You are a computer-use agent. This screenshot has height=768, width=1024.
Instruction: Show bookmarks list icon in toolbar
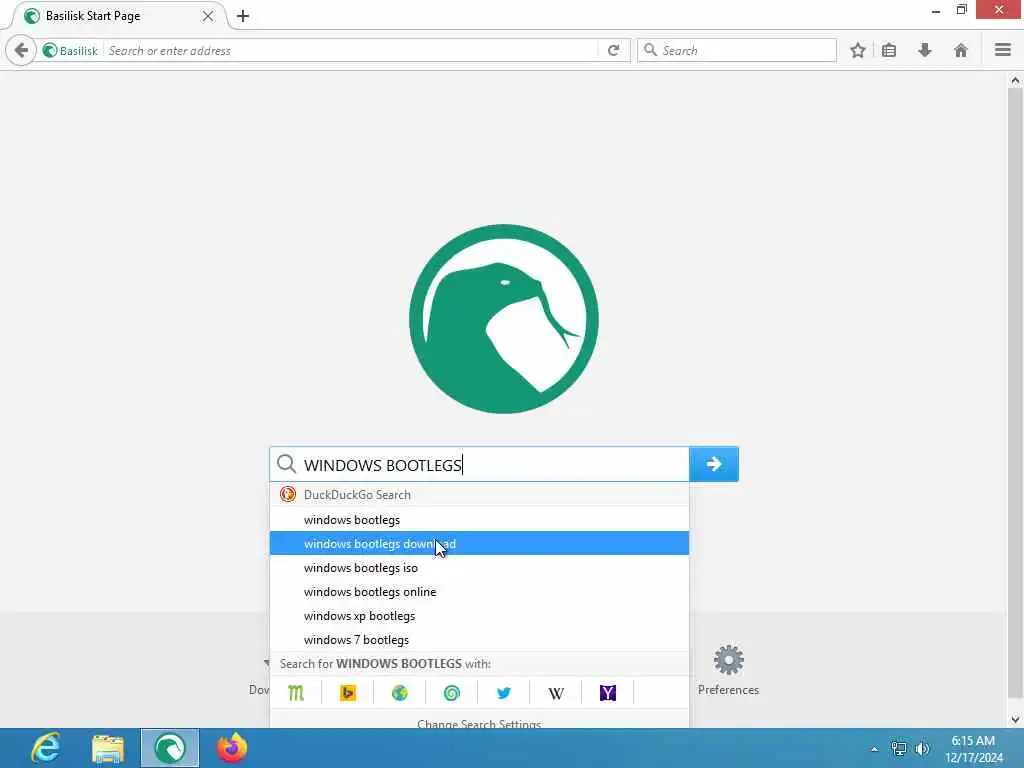(889, 50)
